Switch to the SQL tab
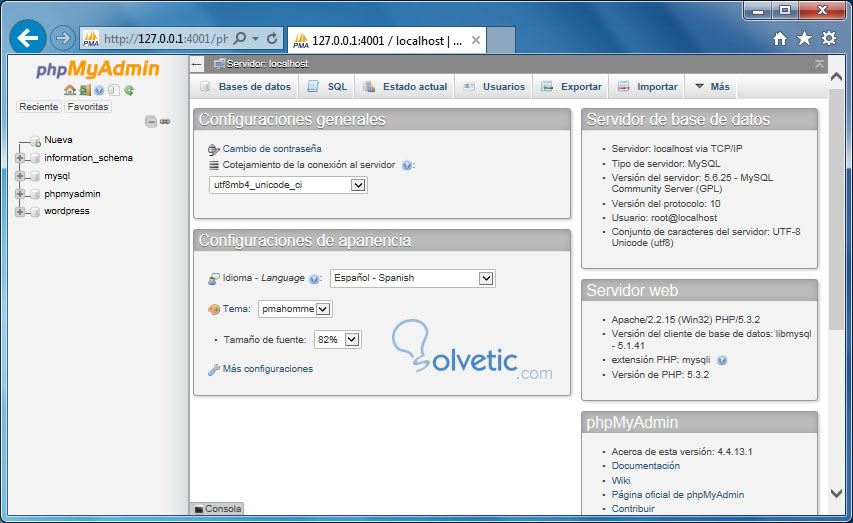This screenshot has width=853, height=523. [327, 87]
